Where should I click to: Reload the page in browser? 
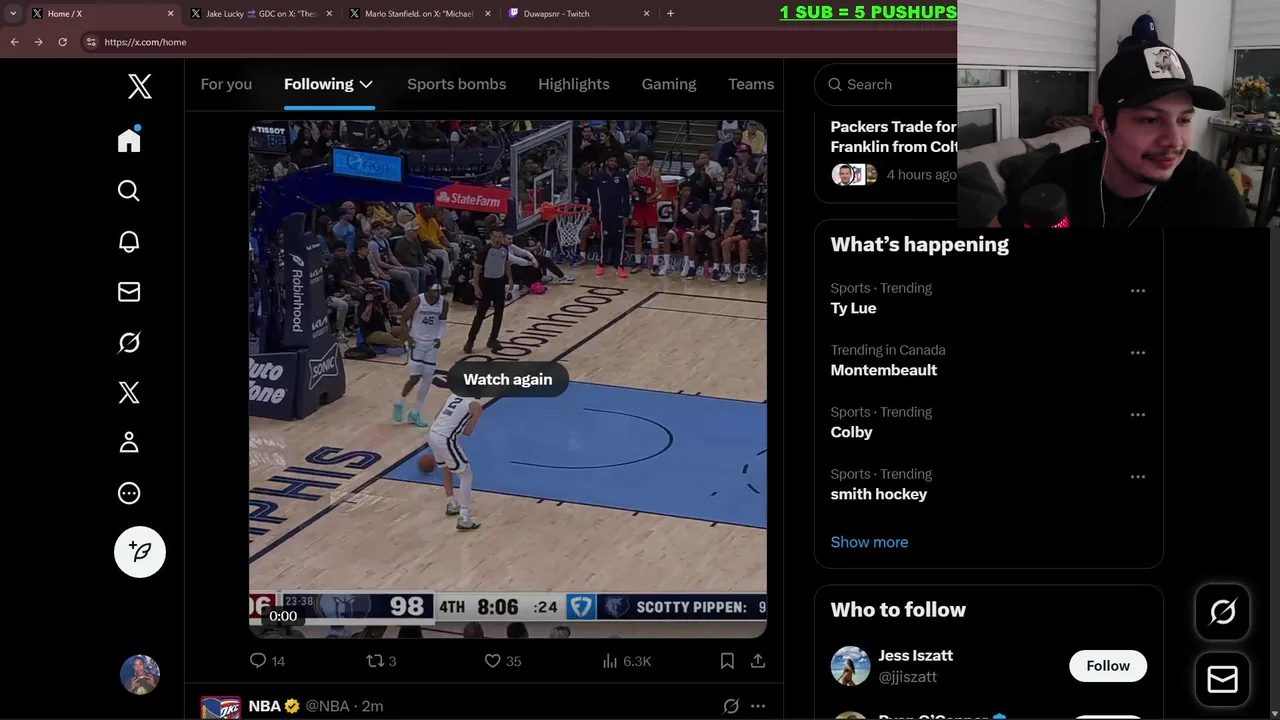62,42
